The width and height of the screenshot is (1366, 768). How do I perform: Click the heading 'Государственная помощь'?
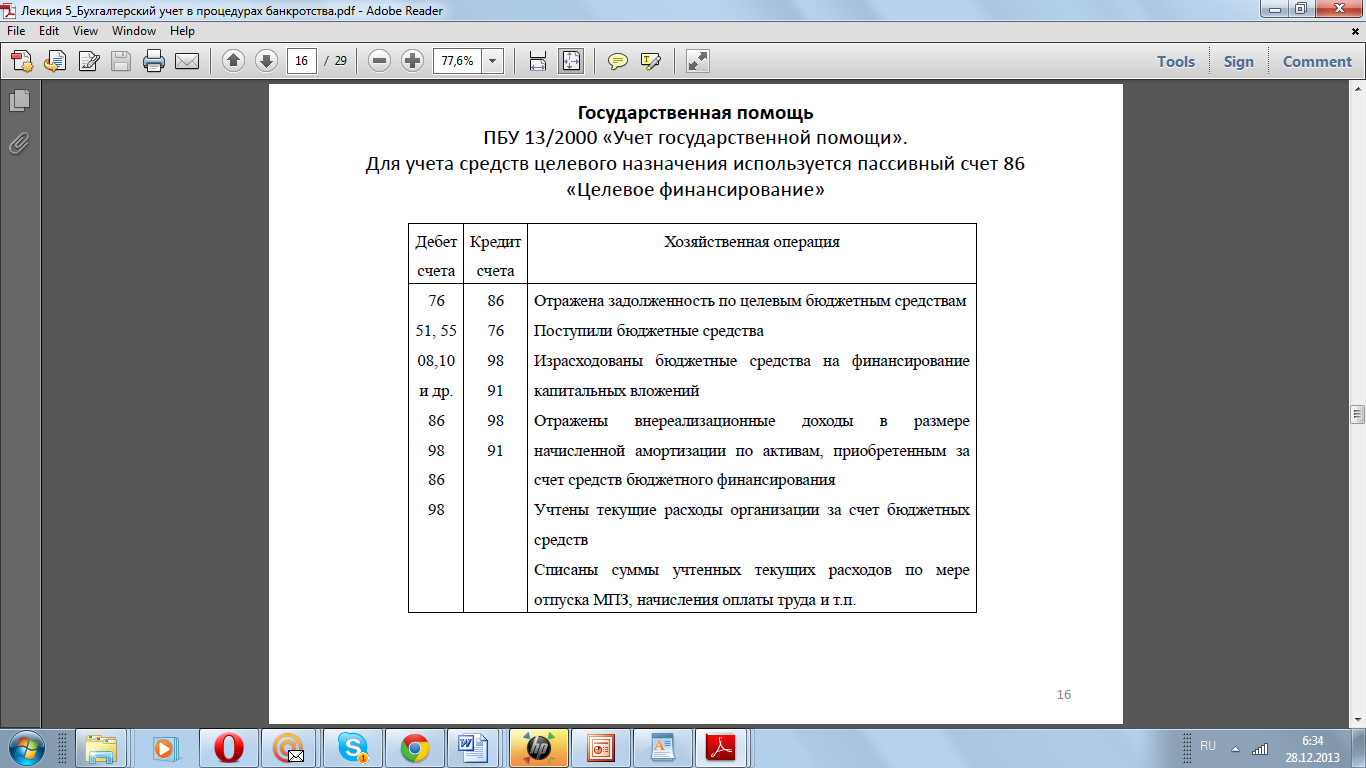(696, 113)
